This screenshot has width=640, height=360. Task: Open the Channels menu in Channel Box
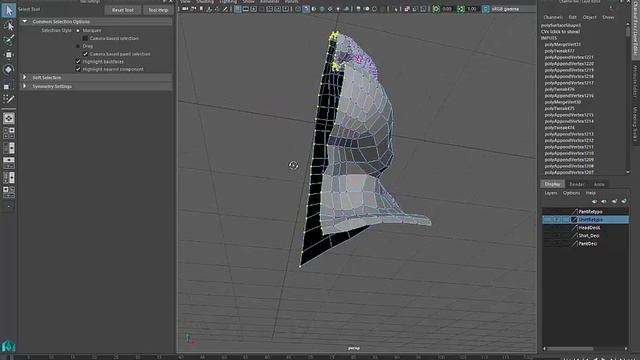[x=553, y=17]
